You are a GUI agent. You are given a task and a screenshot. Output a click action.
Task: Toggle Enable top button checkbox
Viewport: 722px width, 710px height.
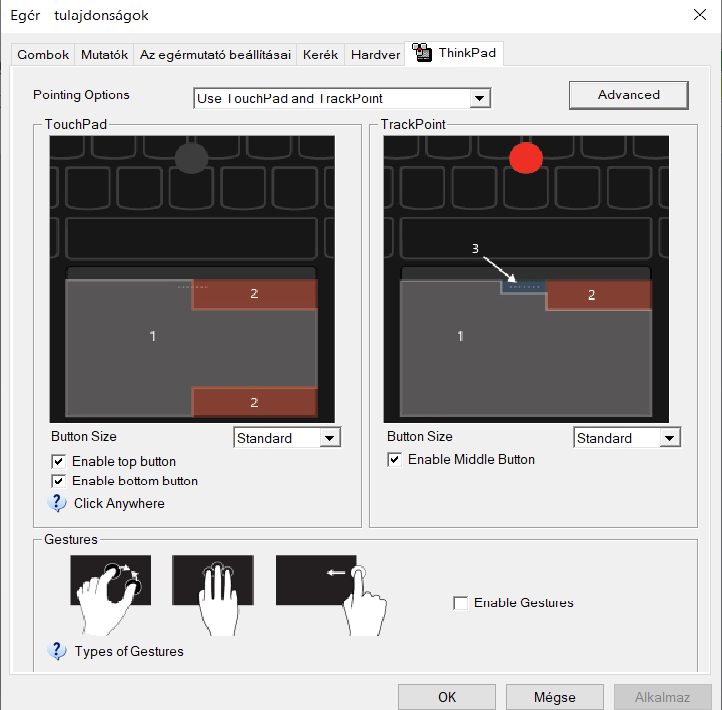[x=58, y=461]
